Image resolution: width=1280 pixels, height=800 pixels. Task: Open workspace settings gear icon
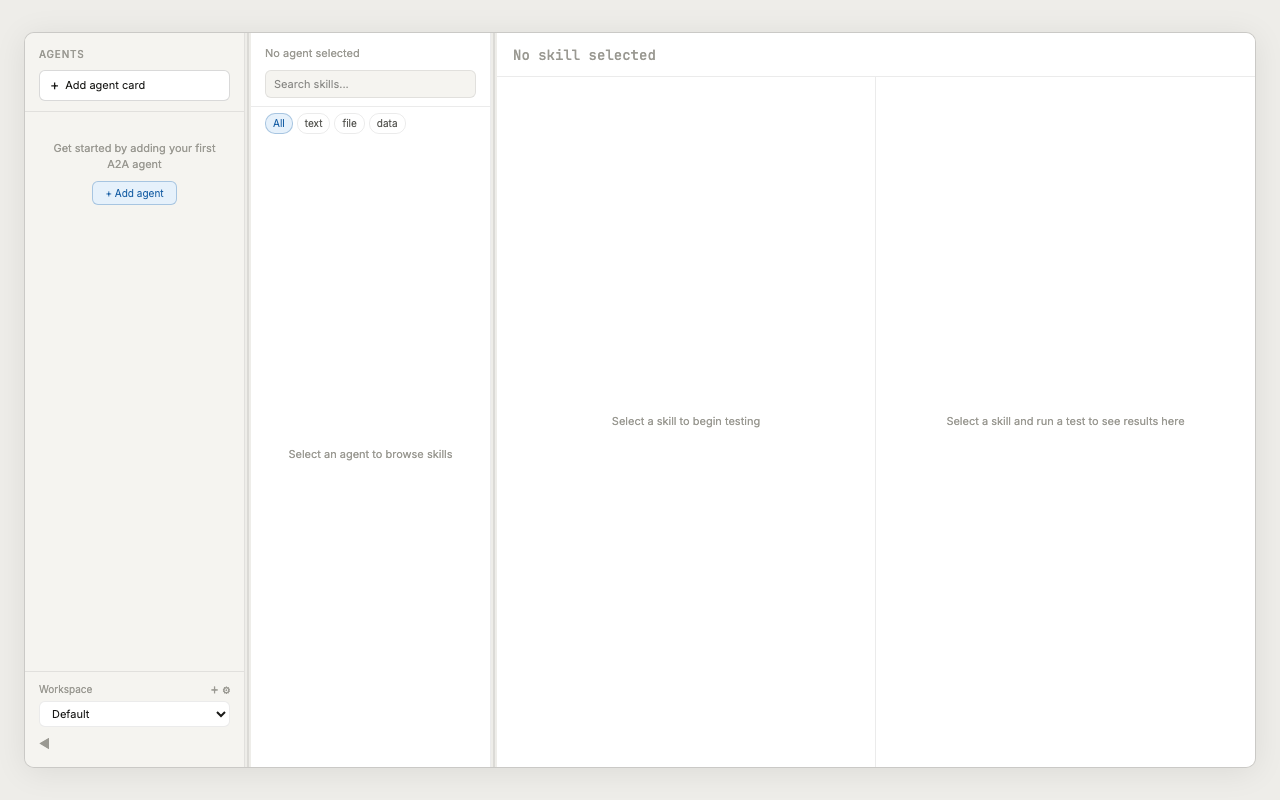pyautogui.click(x=226, y=690)
